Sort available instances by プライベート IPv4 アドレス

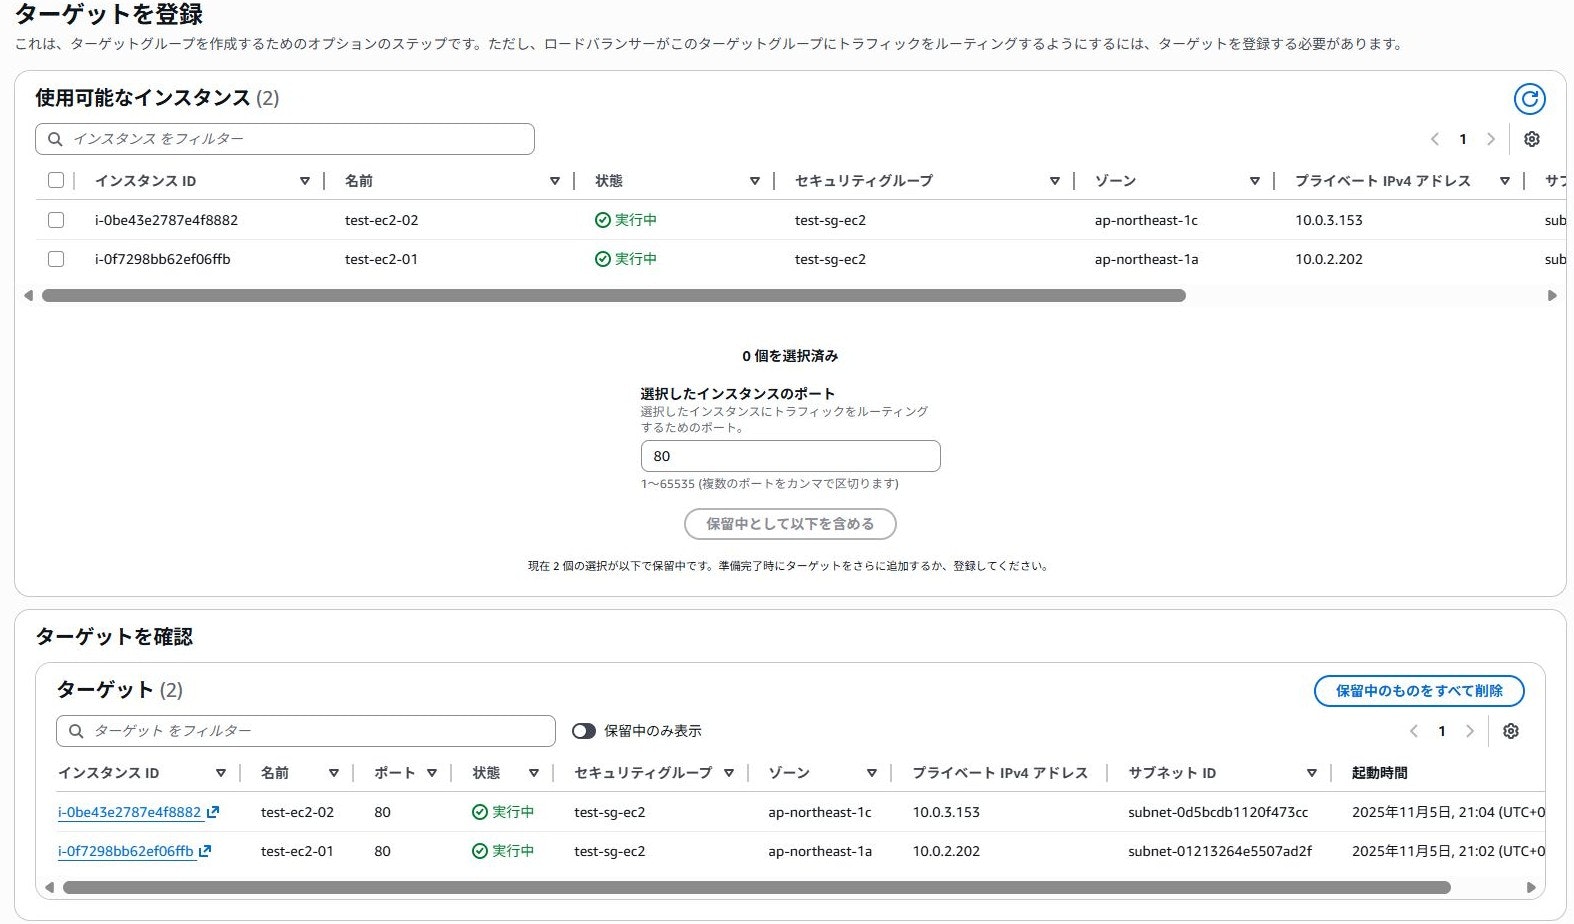[1504, 181]
